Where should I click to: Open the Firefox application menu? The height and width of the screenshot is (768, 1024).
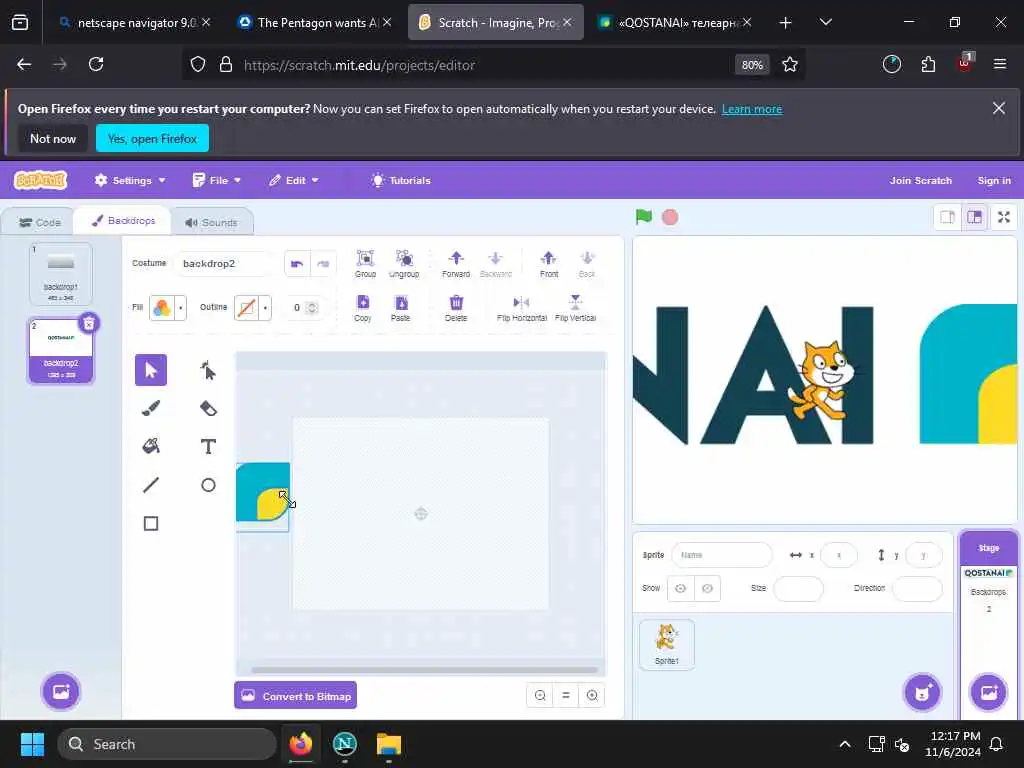[x=999, y=64]
